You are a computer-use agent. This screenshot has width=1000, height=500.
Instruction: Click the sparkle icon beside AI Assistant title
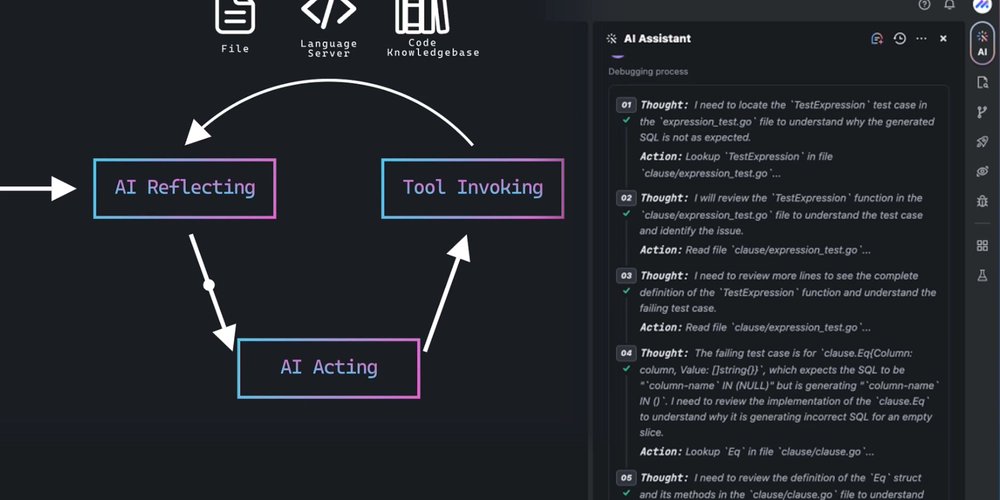612,38
